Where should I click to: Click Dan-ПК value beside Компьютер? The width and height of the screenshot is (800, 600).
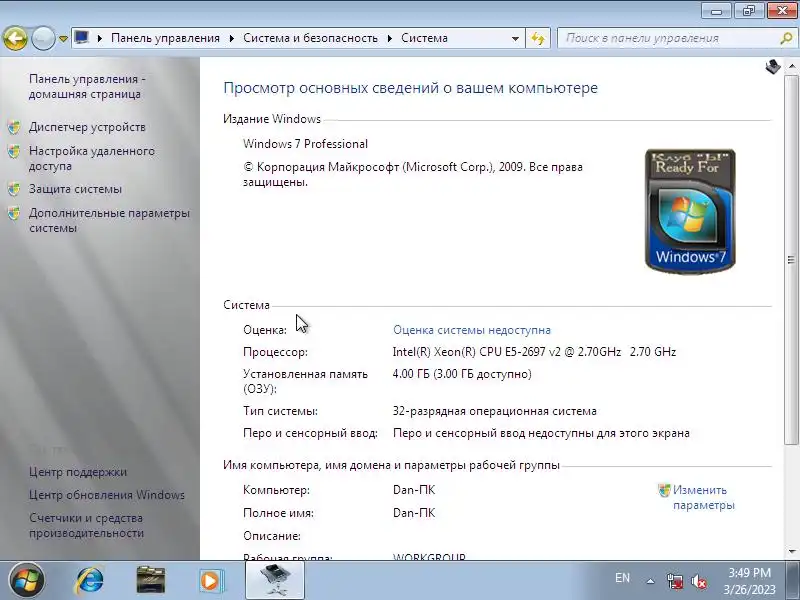pos(414,490)
